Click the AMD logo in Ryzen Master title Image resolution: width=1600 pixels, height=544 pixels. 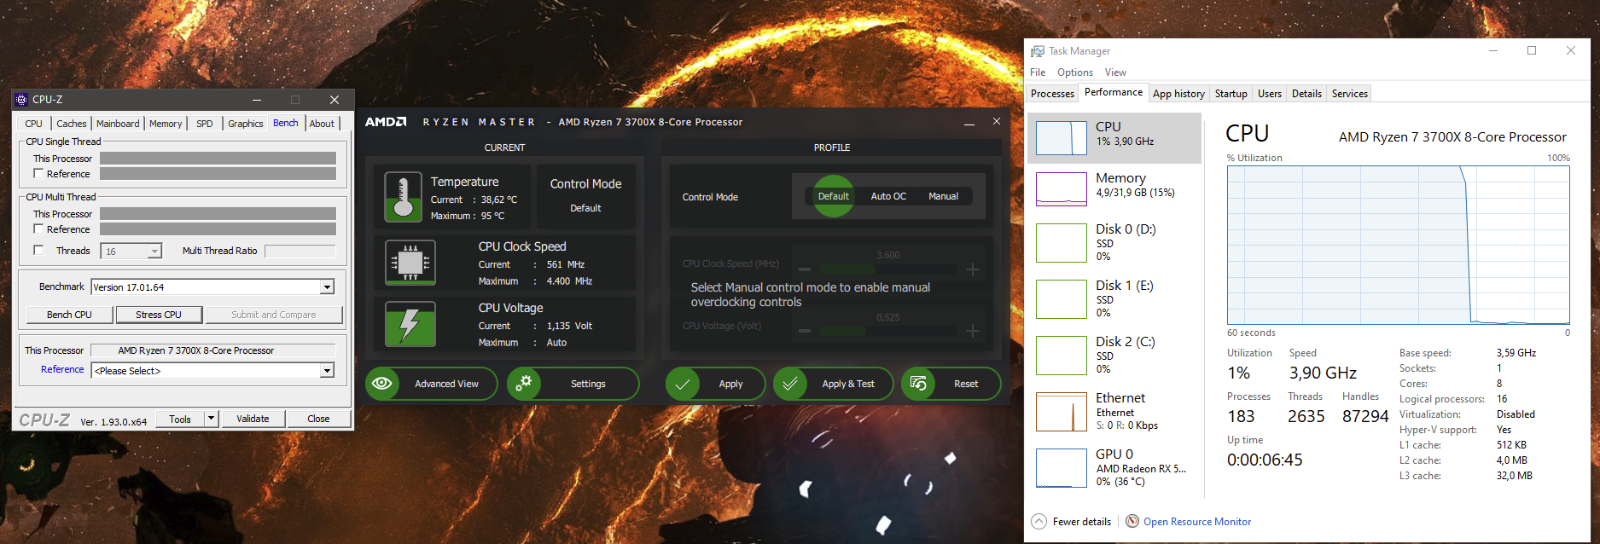385,122
